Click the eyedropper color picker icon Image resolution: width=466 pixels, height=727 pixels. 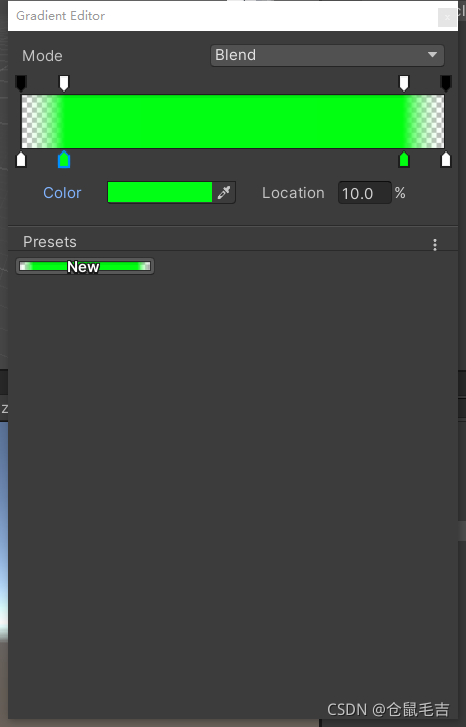pos(224,192)
